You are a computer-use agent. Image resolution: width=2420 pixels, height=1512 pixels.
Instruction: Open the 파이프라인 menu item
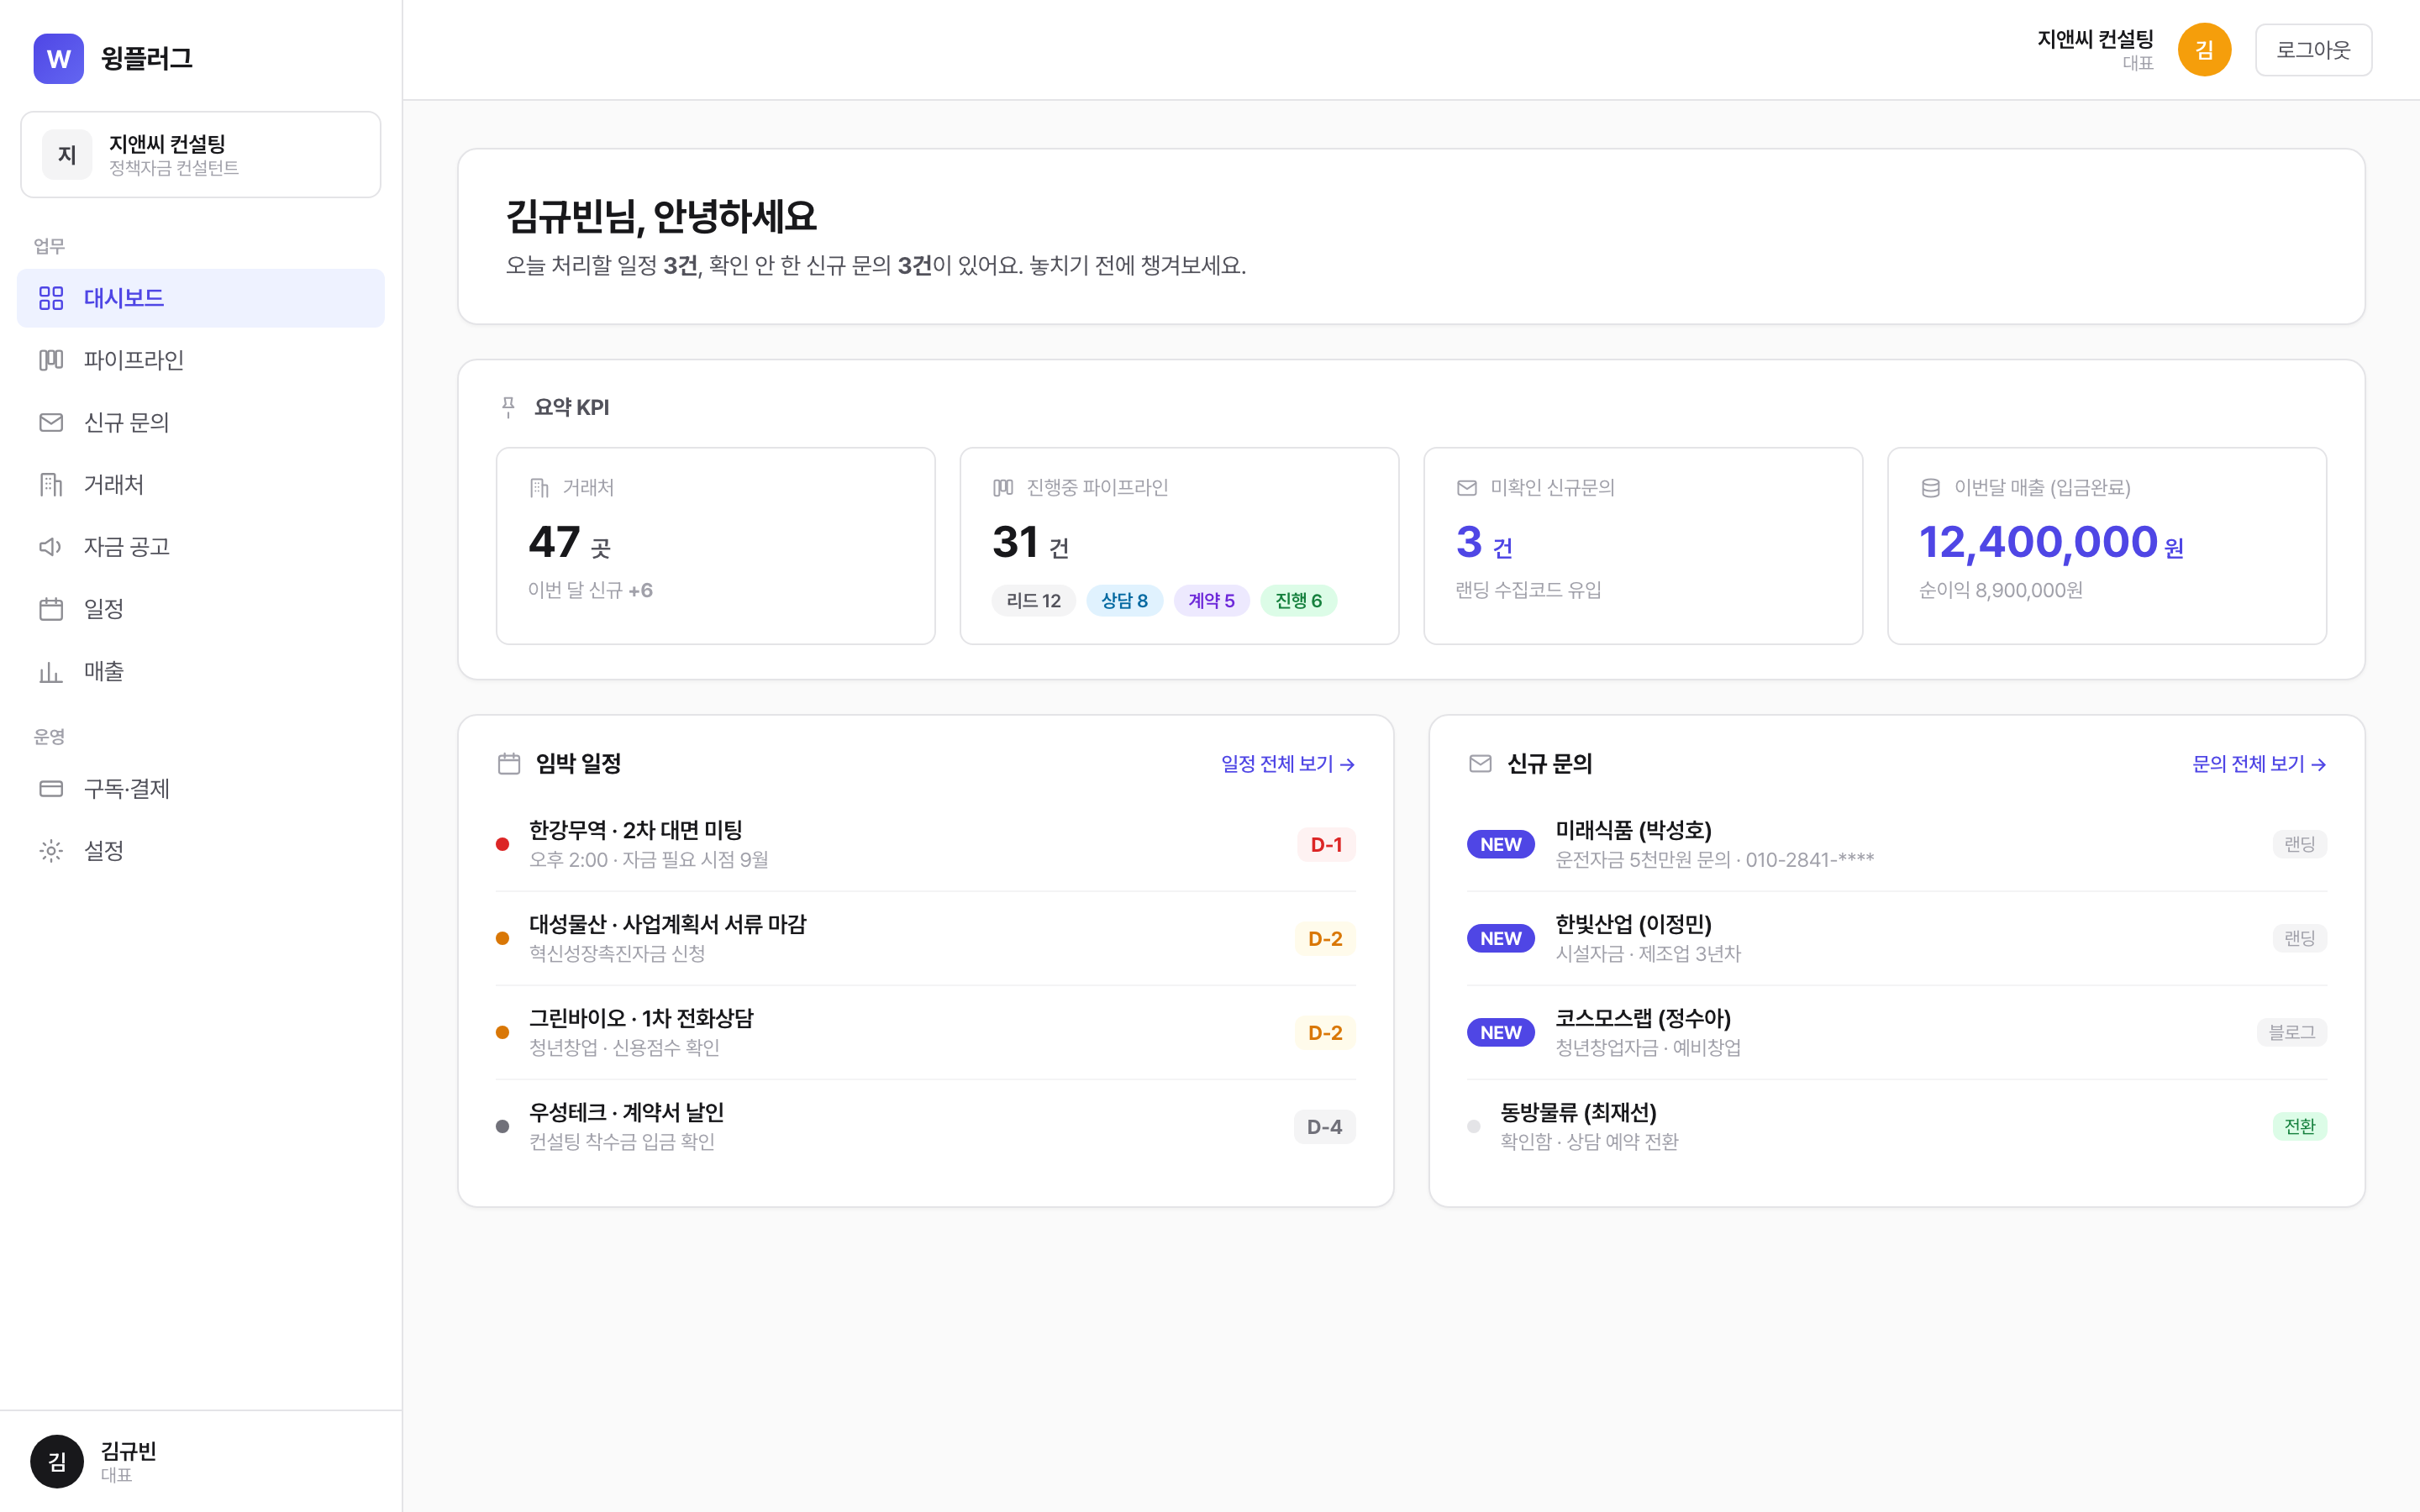(201, 360)
